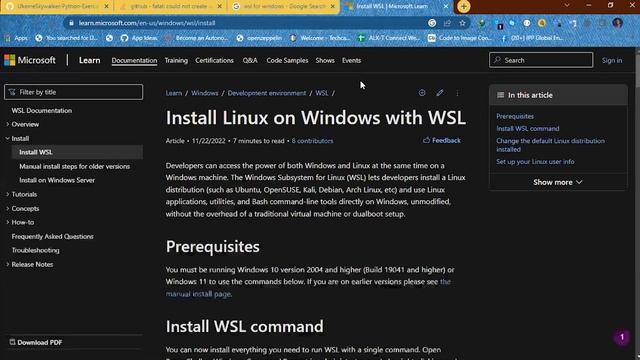Bookmark this page with the star icon
The width and height of the screenshot is (640, 360).
point(462,23)
